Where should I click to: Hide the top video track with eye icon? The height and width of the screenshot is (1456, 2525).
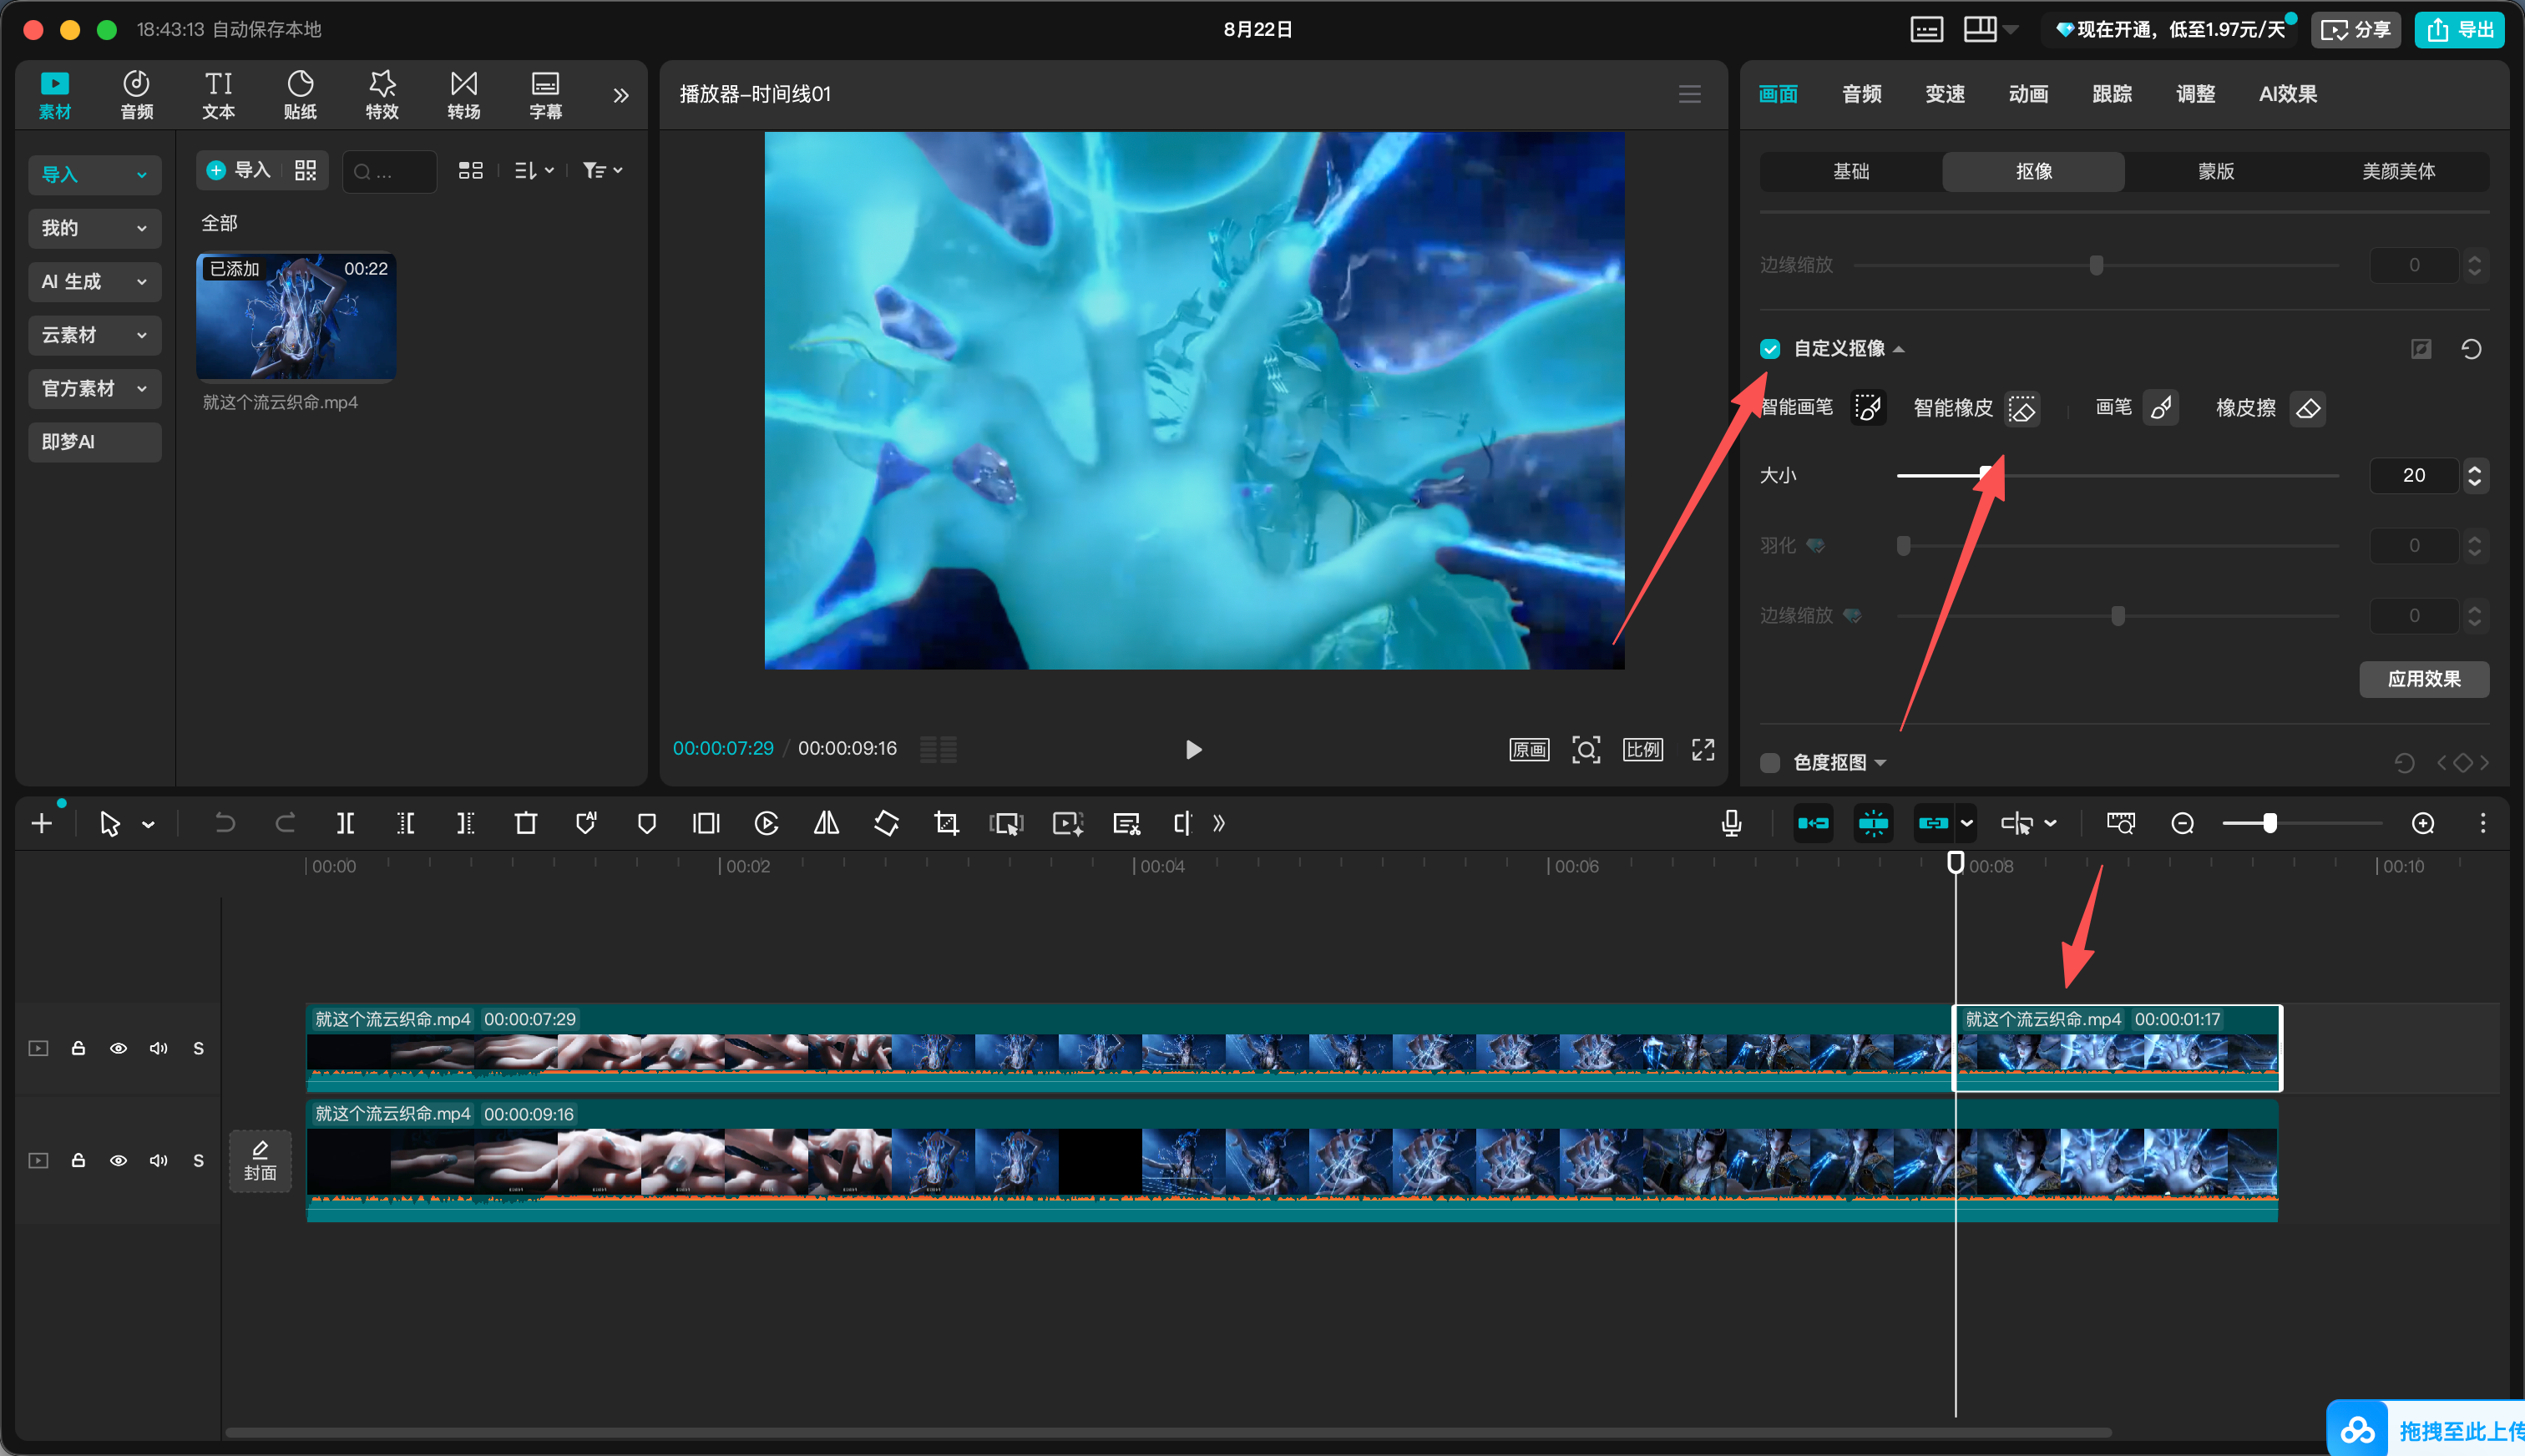118,1048
